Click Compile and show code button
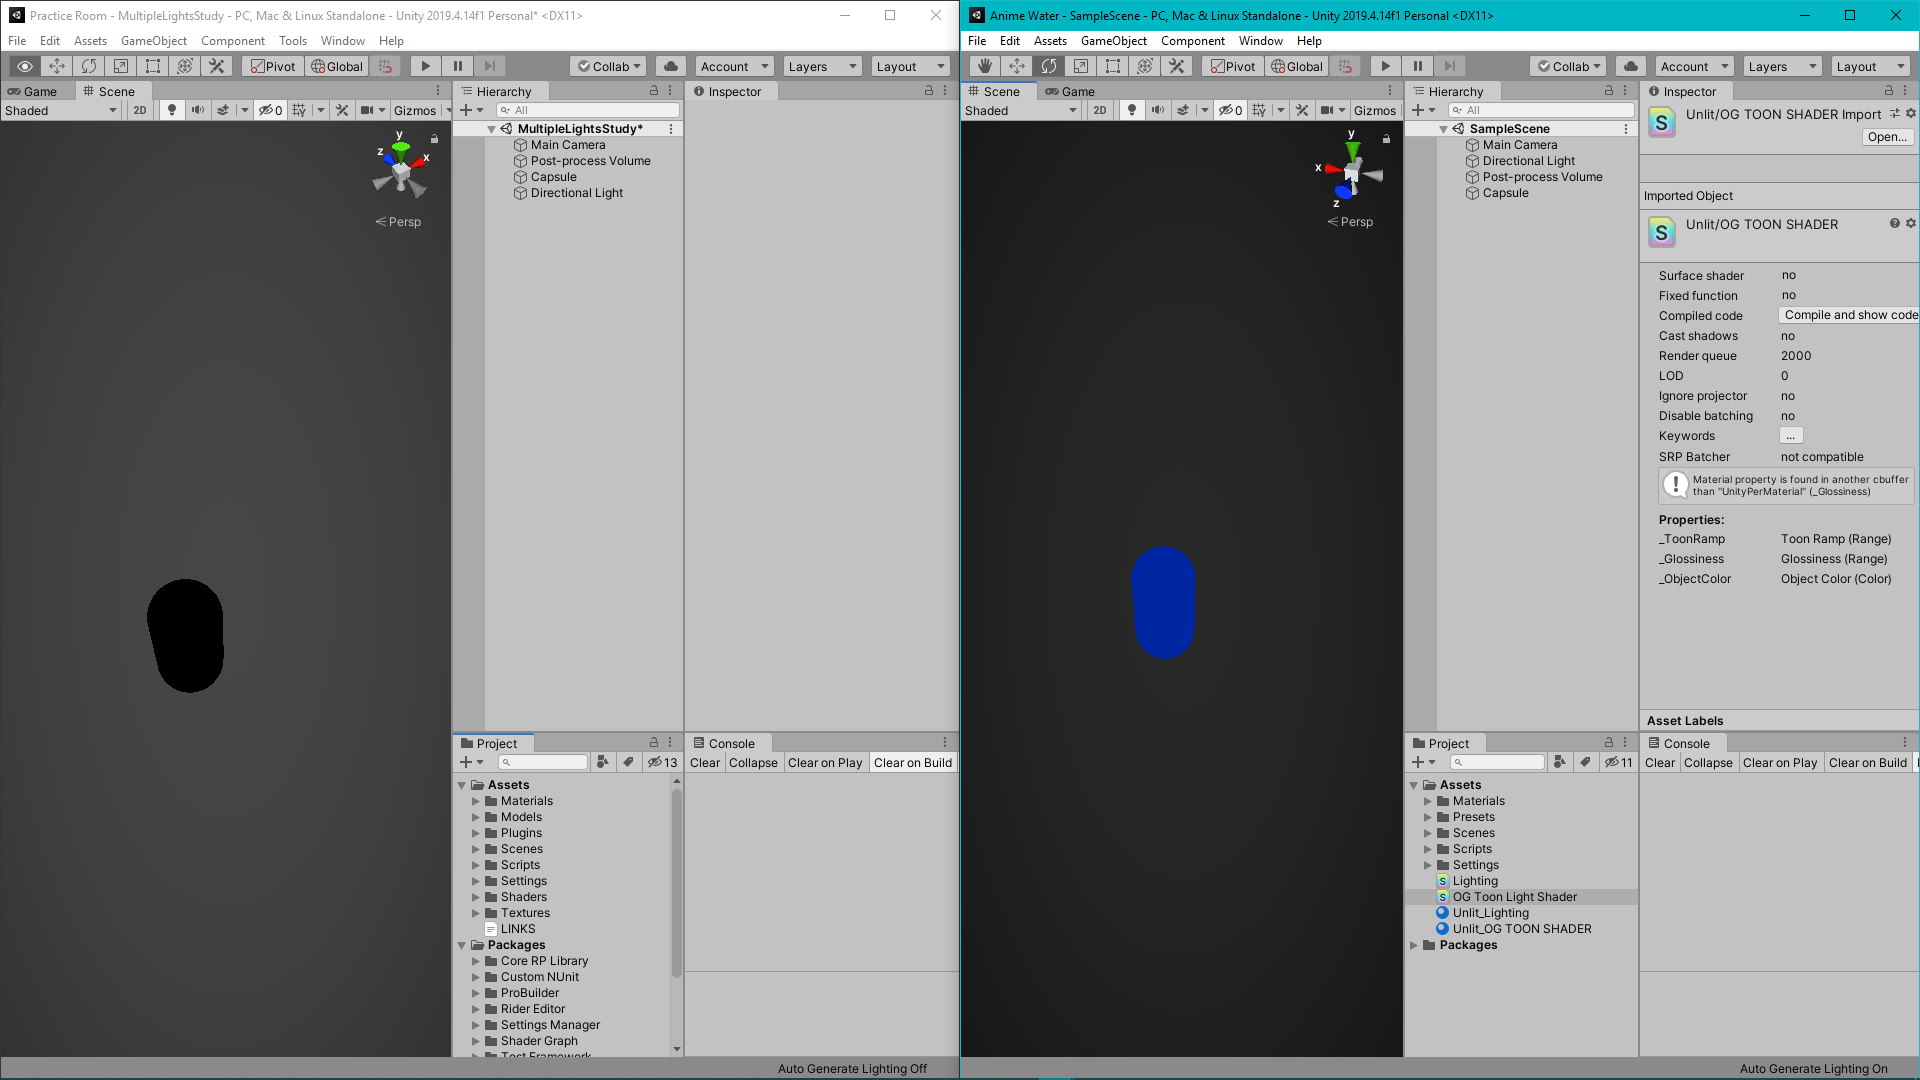Screen dimensions: 1920x1080 pyautogui.click(x=1849, y=315)
